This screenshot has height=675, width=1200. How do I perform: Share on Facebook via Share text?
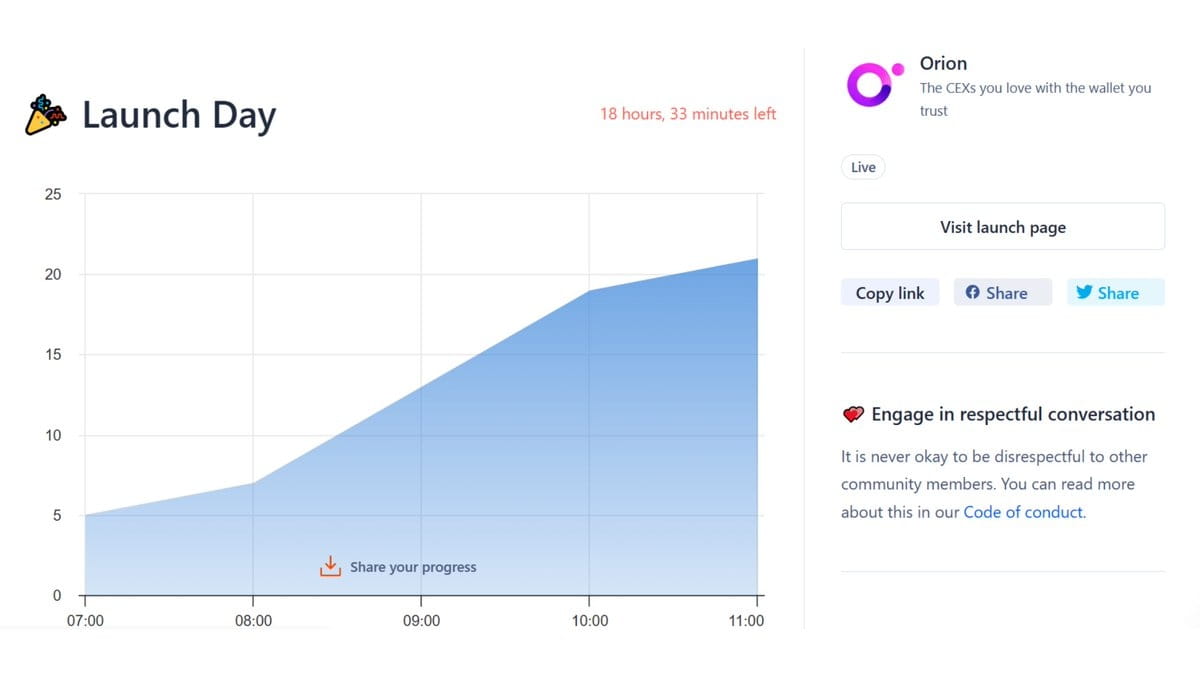pyautogui.click(x=1006, y=293)
